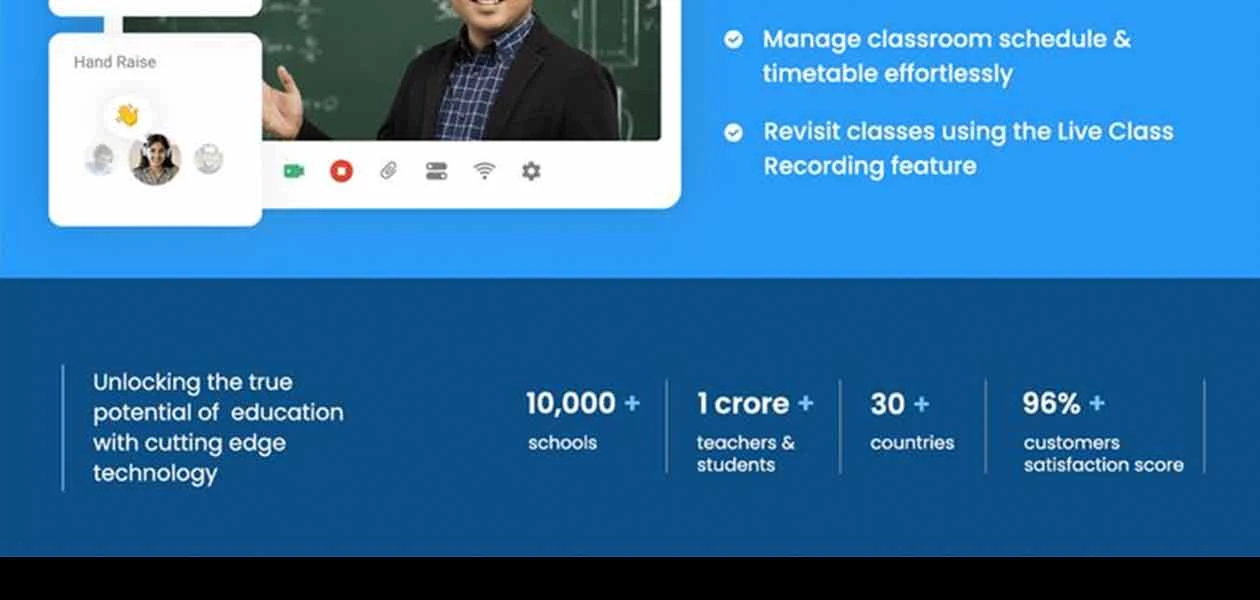Image resolution: width=1260 pixels, height=600 pixels.
Task: Open the settings gear icon
Action: click(x=531, y=171)
